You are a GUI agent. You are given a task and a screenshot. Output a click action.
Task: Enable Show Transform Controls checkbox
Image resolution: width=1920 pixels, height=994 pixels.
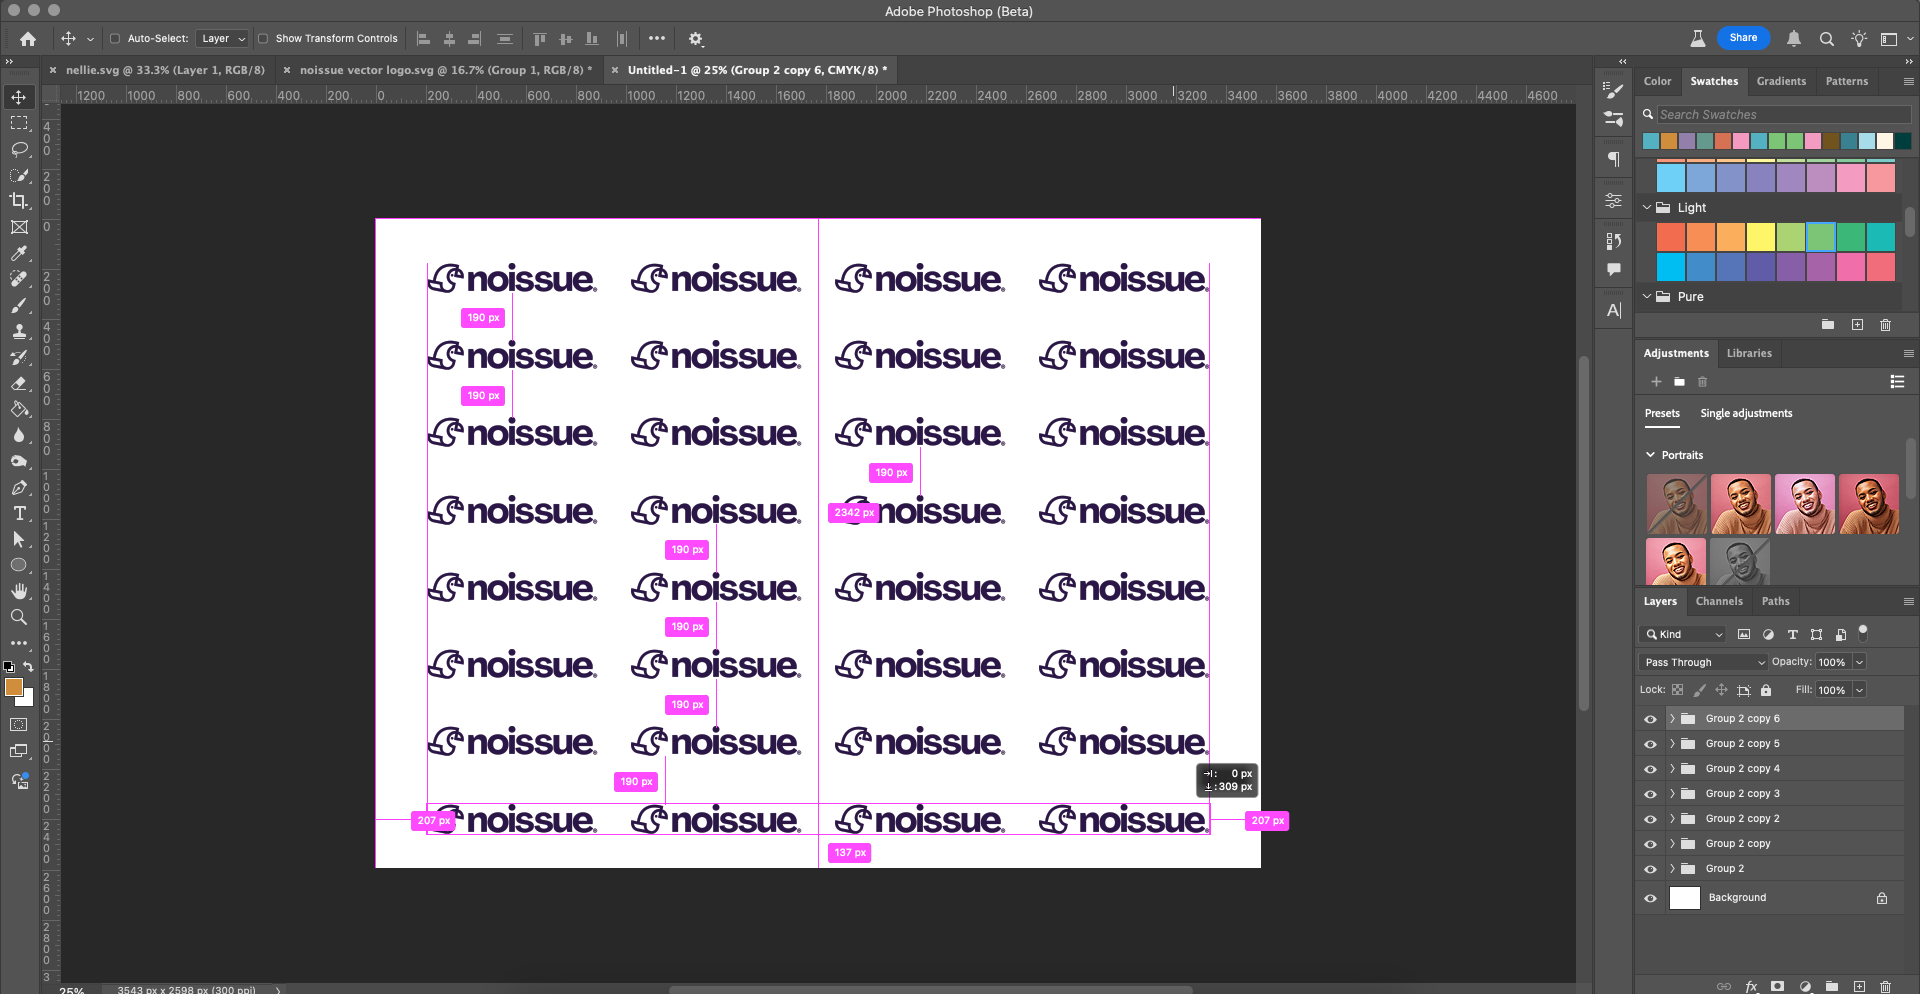[263, 39]
